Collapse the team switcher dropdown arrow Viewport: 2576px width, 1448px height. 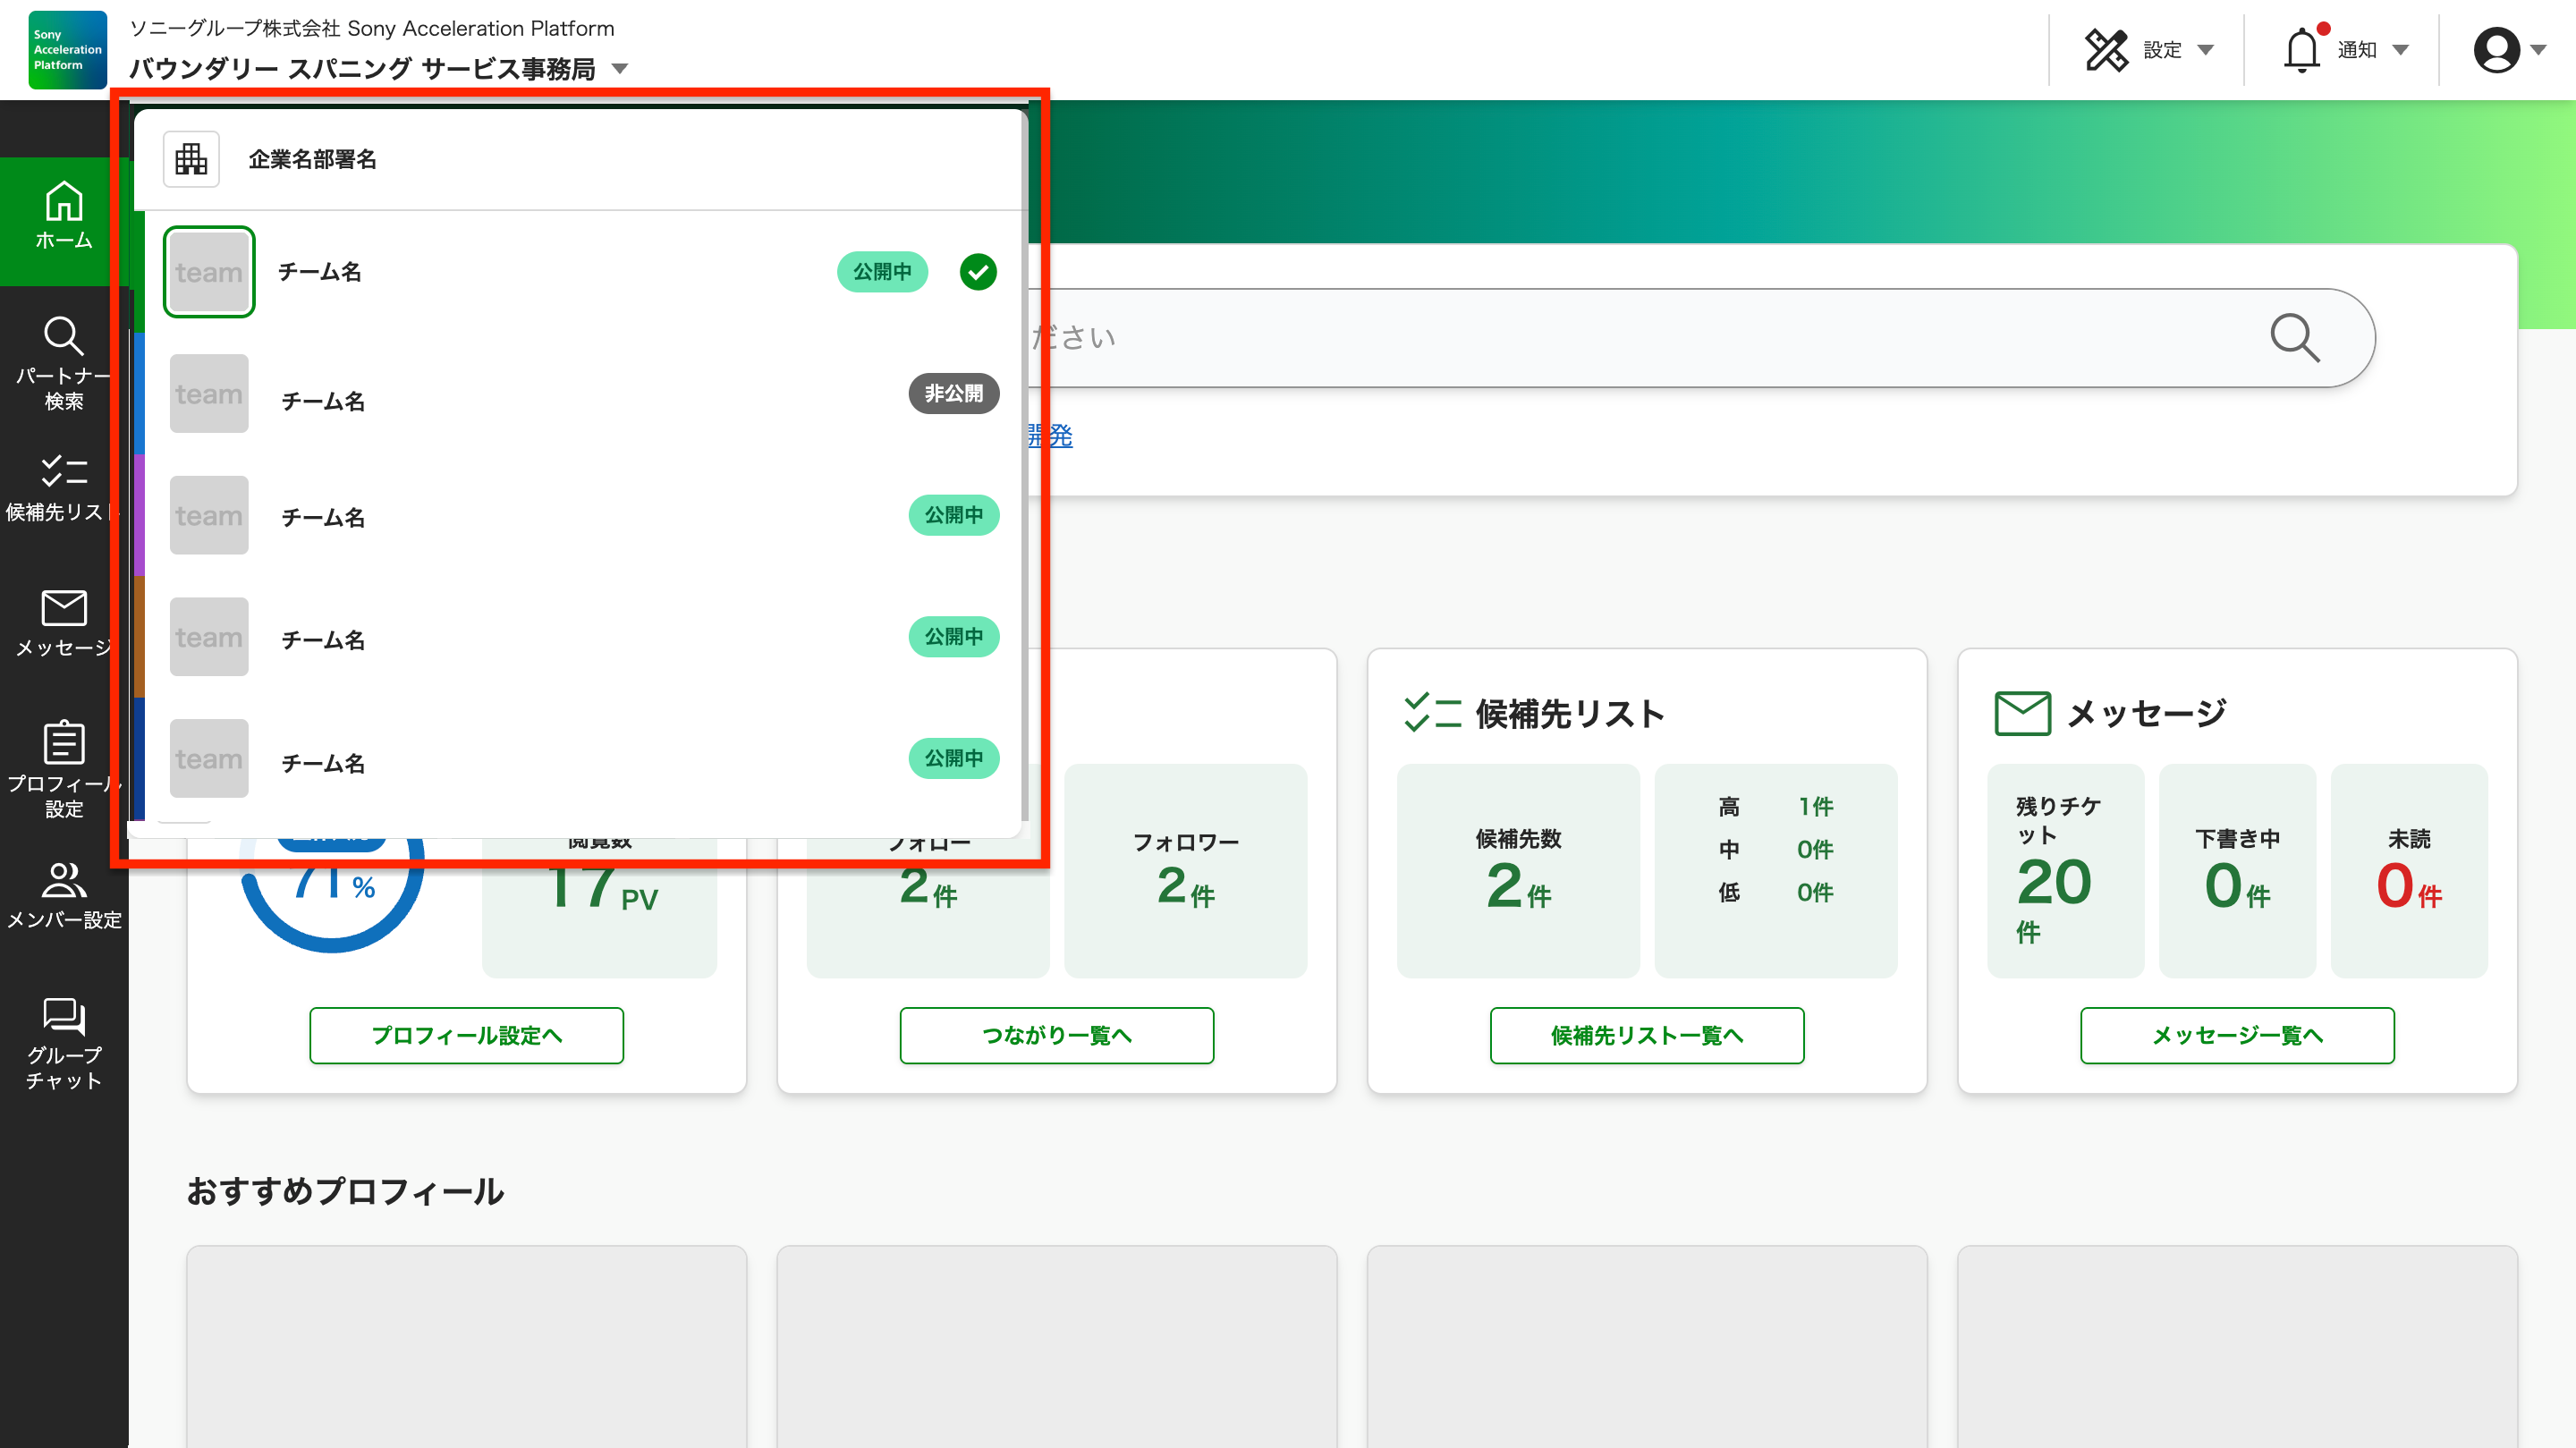pyautogui.click(x=620, y=69)
